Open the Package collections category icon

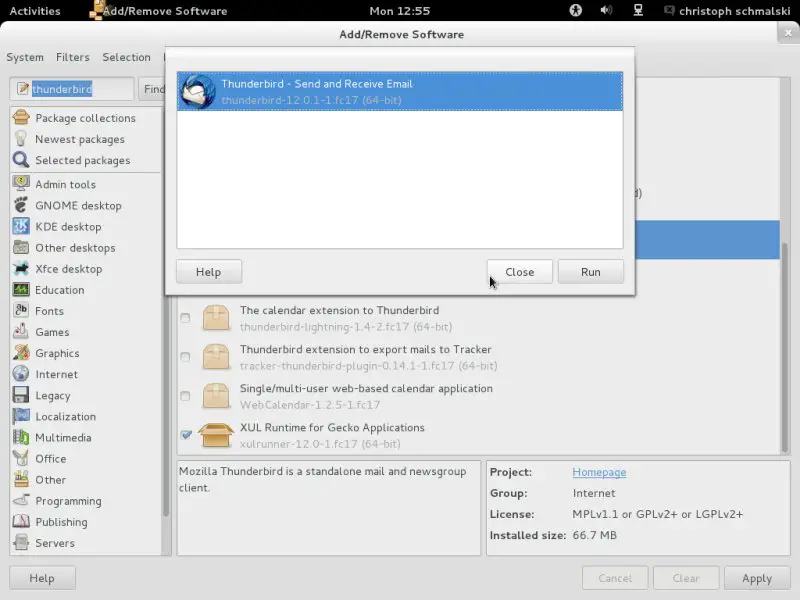pyautogui.click(x=21, y=118)
